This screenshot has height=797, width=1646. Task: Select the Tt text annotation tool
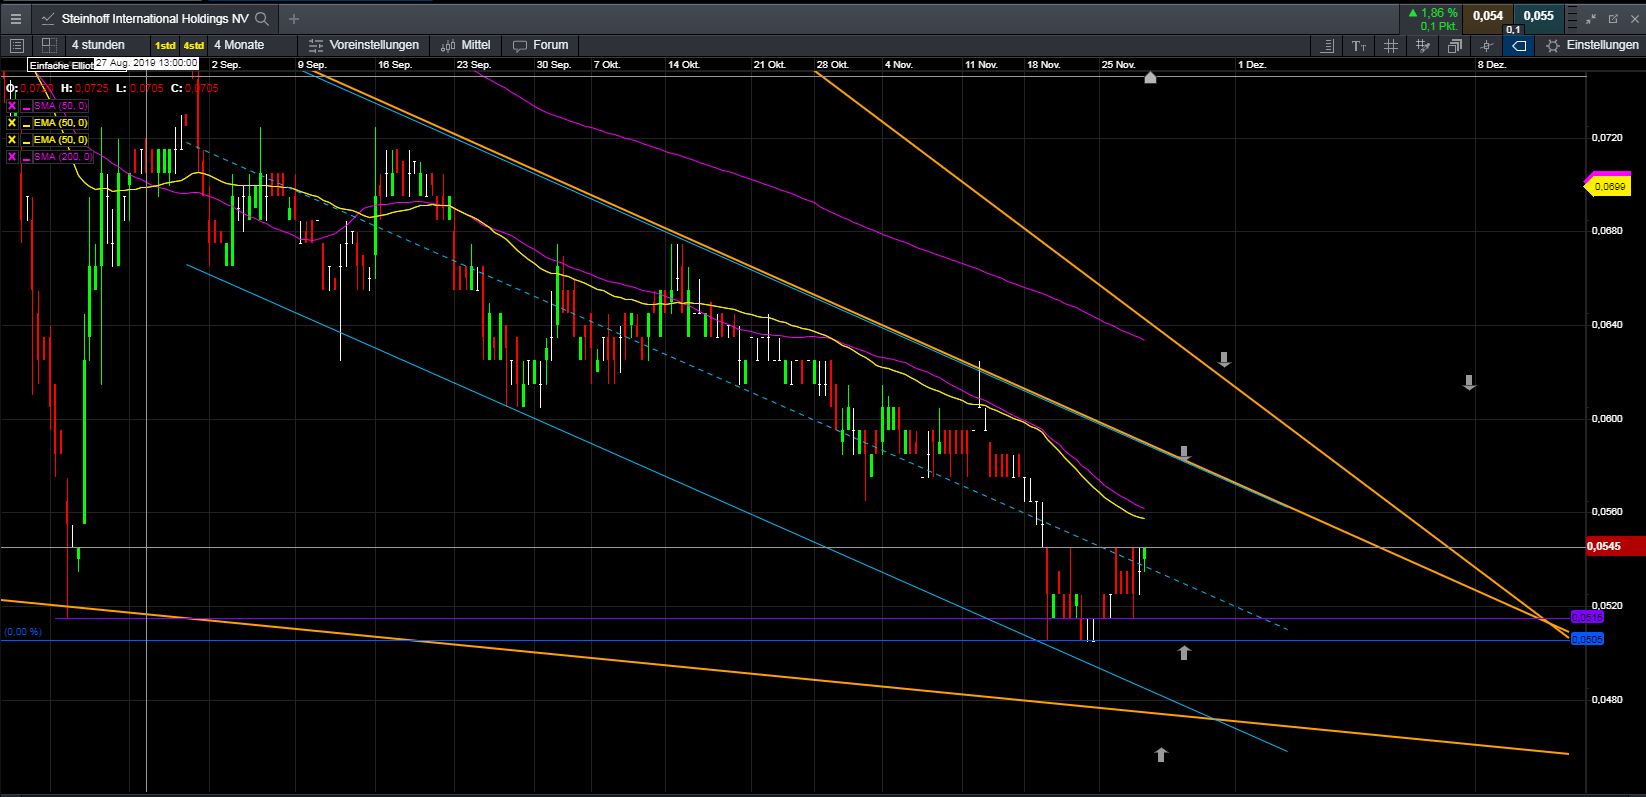click(x=1359, y=45)
